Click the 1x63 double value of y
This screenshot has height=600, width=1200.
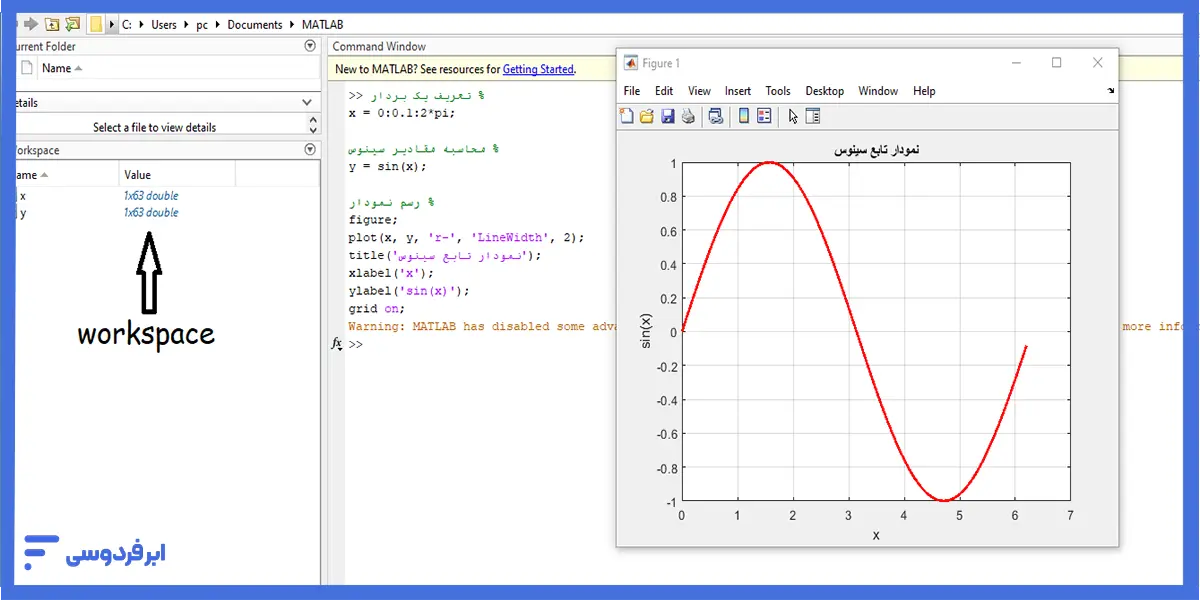point(151,213)
